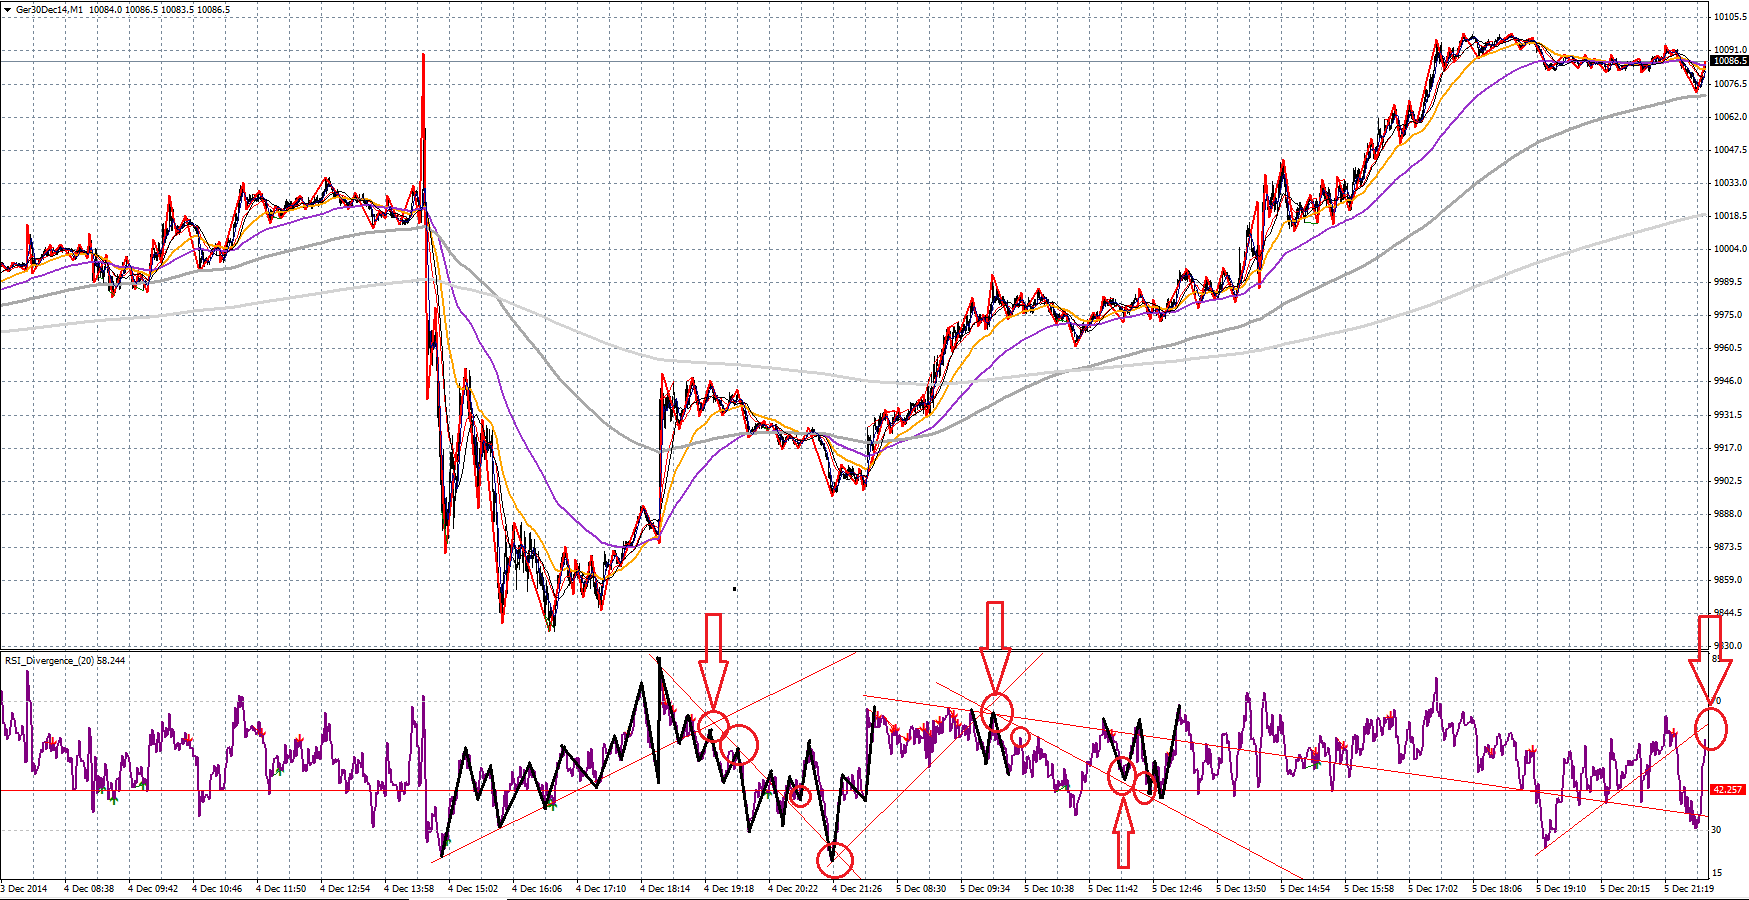Select the 5 Dec 15:58 time label
Screen dimensions: 1749x900
[1369, 888]
